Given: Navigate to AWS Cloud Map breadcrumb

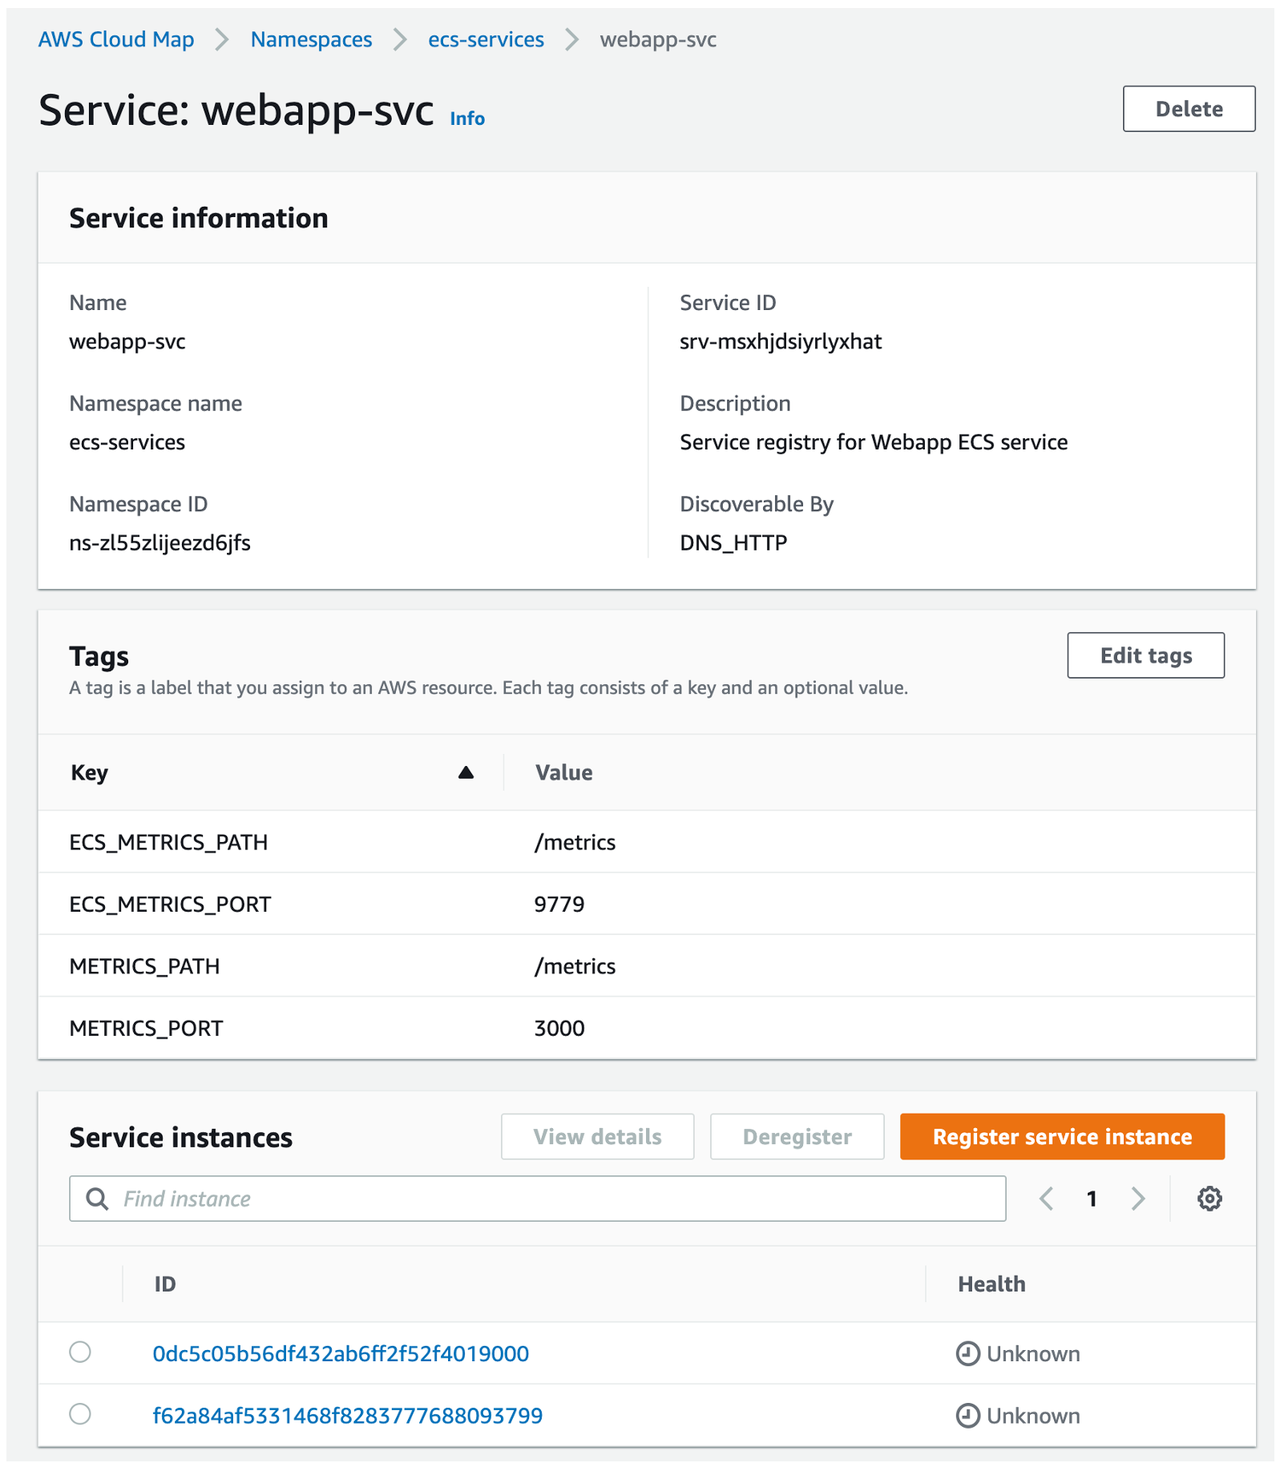Looking at the screenshot, I should click(x=116, y=39).
